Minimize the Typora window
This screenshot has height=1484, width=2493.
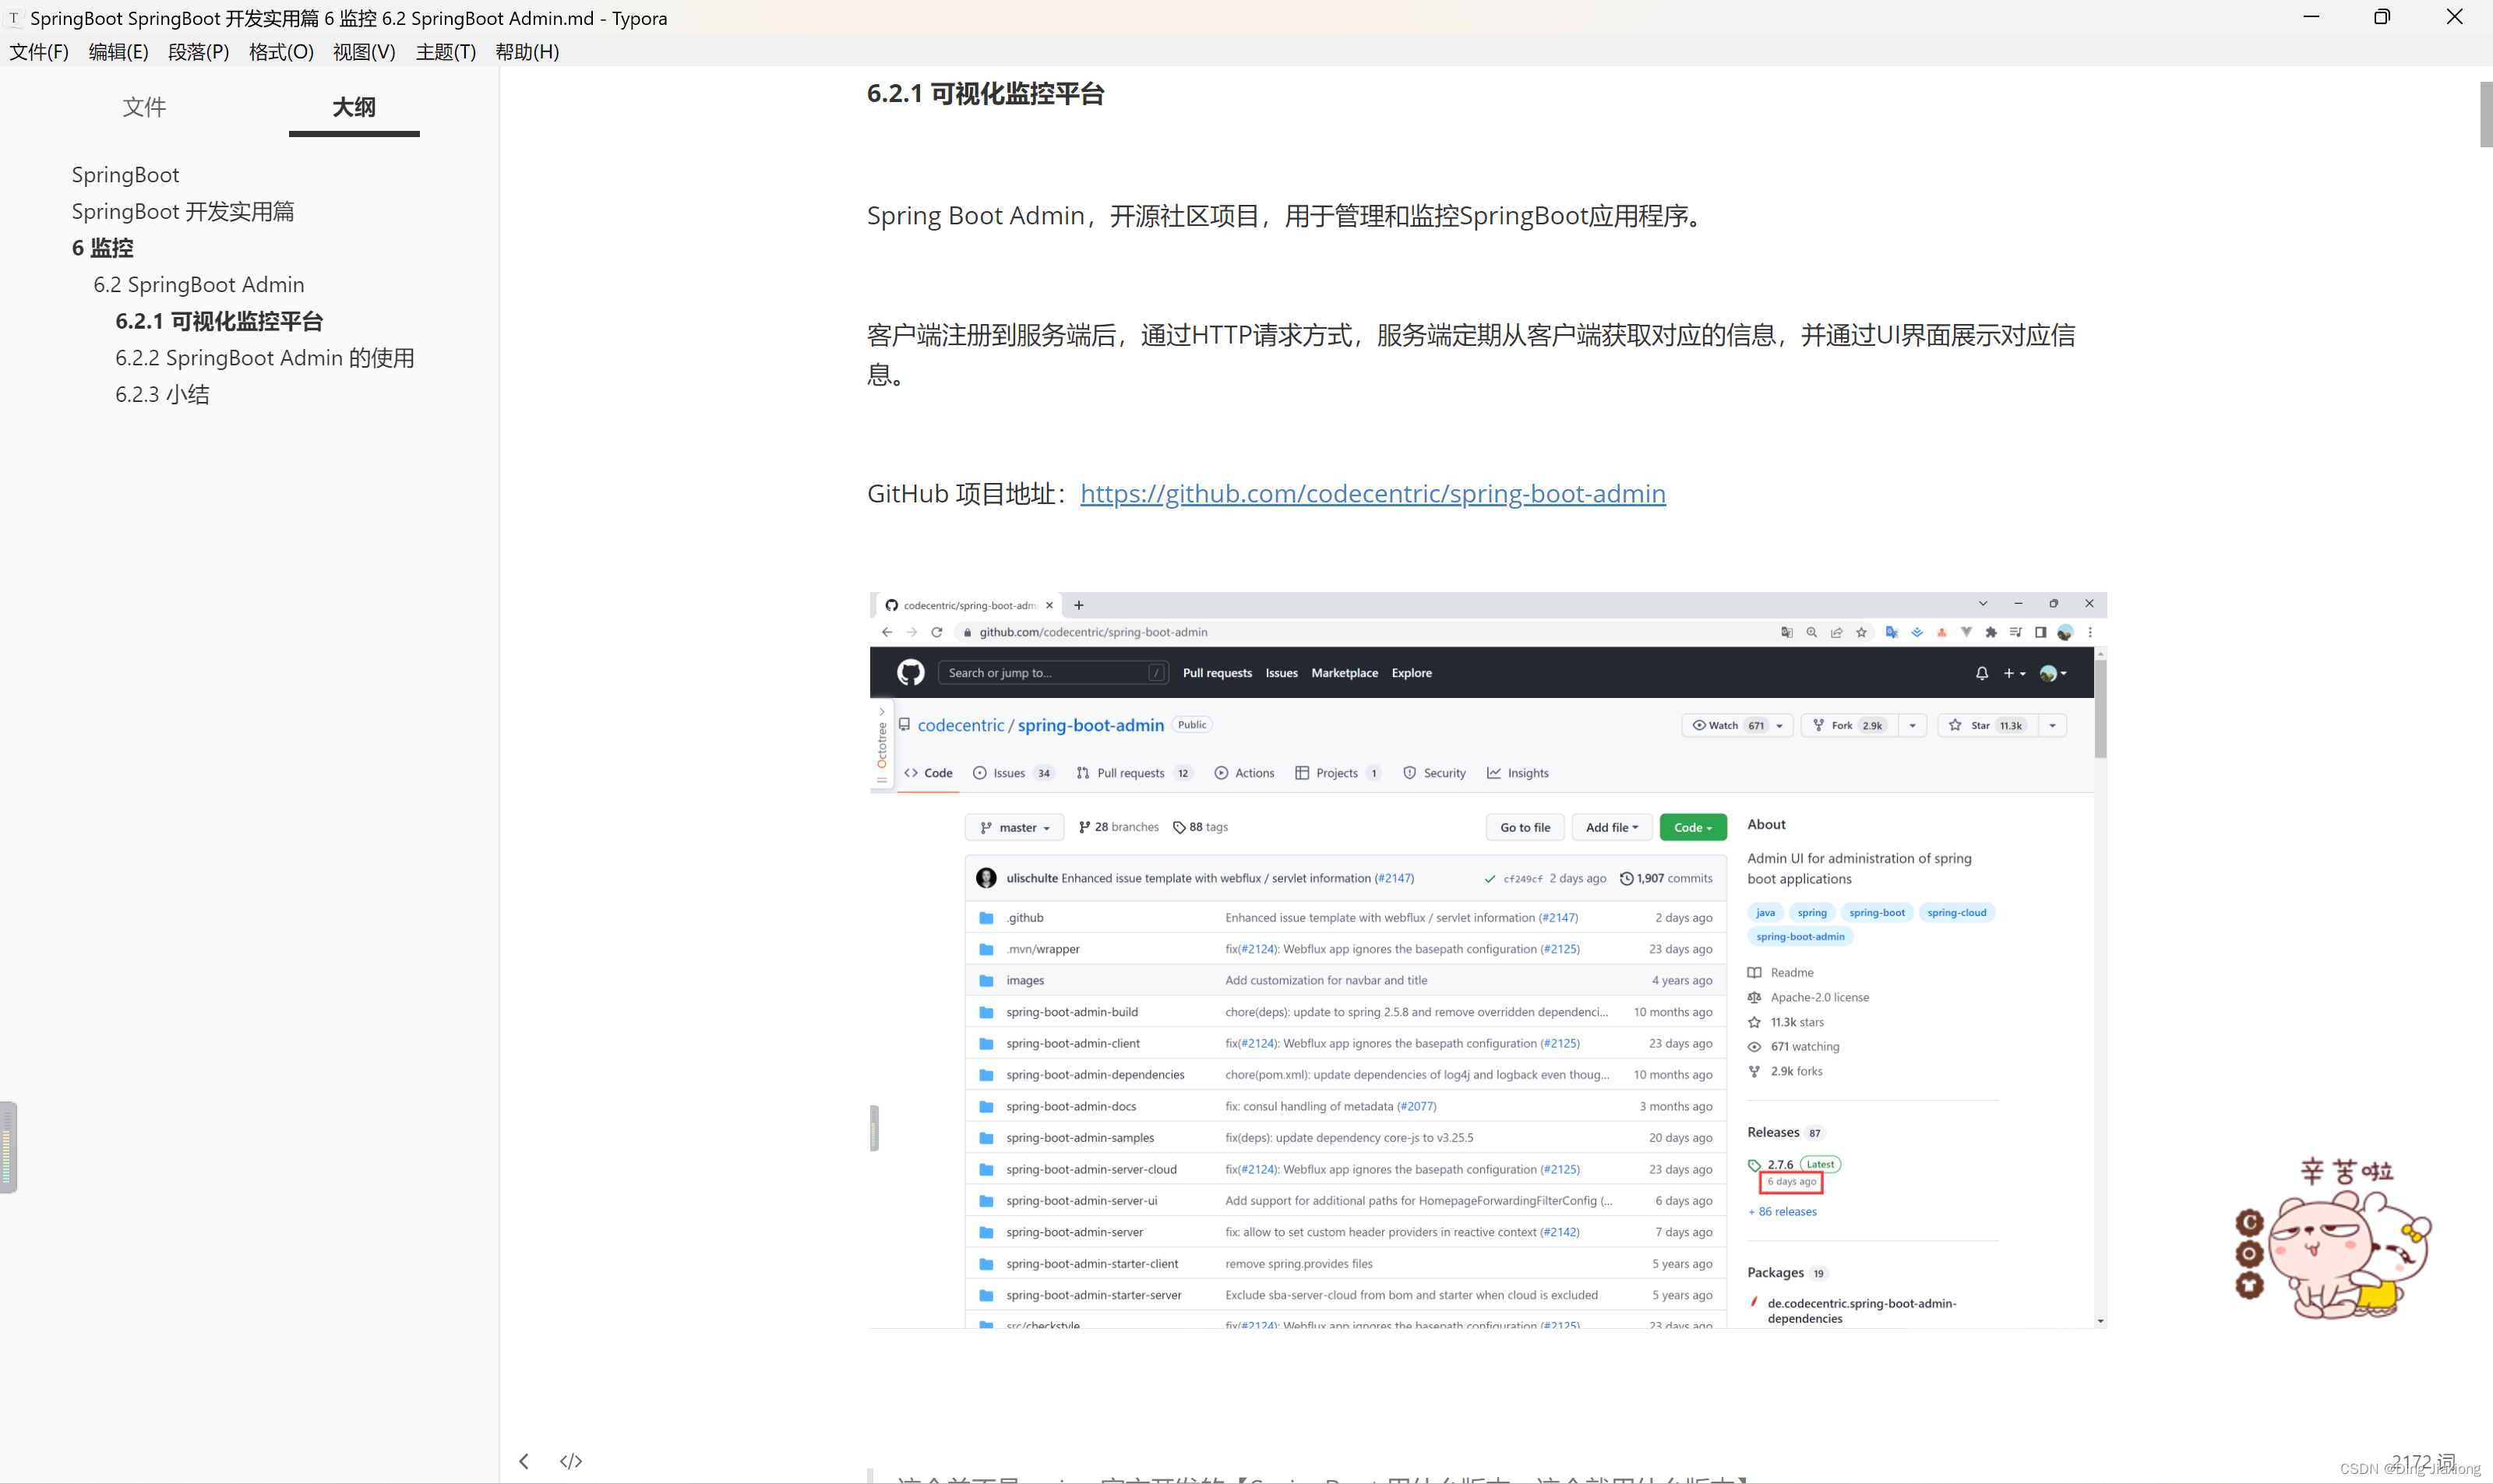[2310, 17]
